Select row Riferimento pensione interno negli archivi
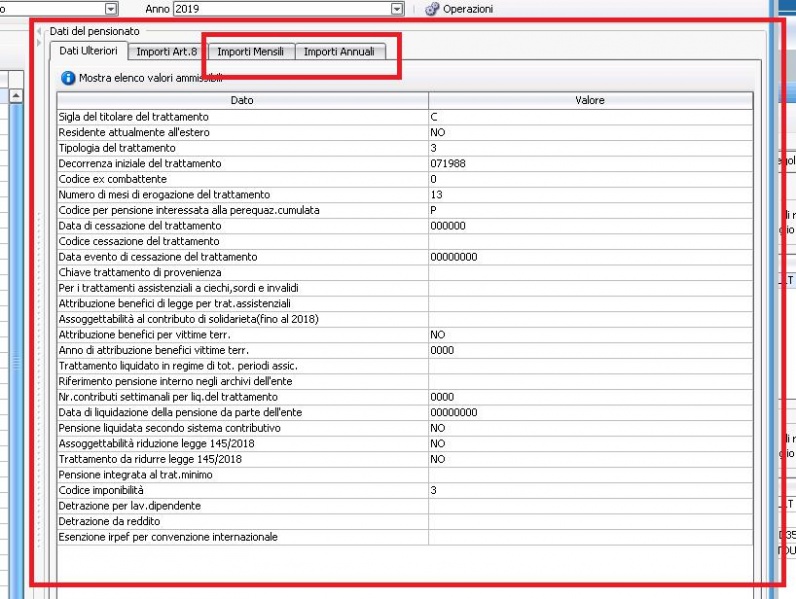 [405, 381]
